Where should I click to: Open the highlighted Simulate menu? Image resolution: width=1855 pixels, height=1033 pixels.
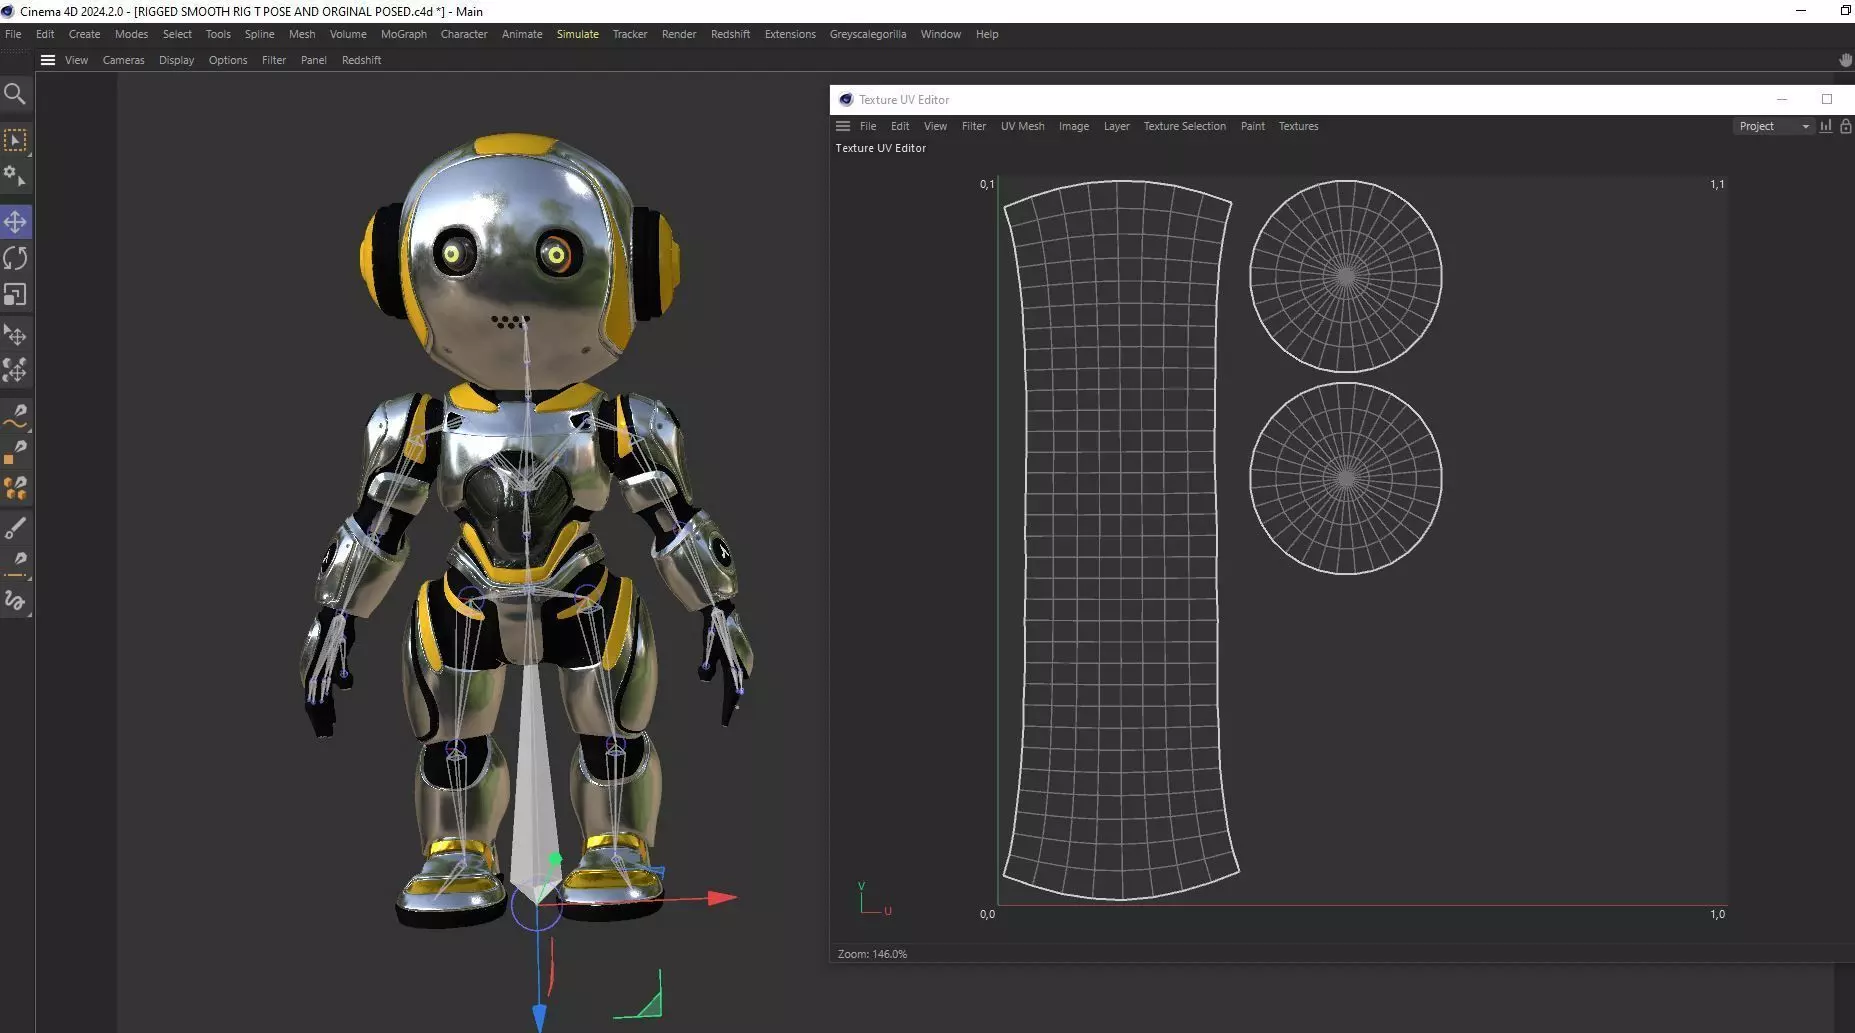tap(578, 34)
